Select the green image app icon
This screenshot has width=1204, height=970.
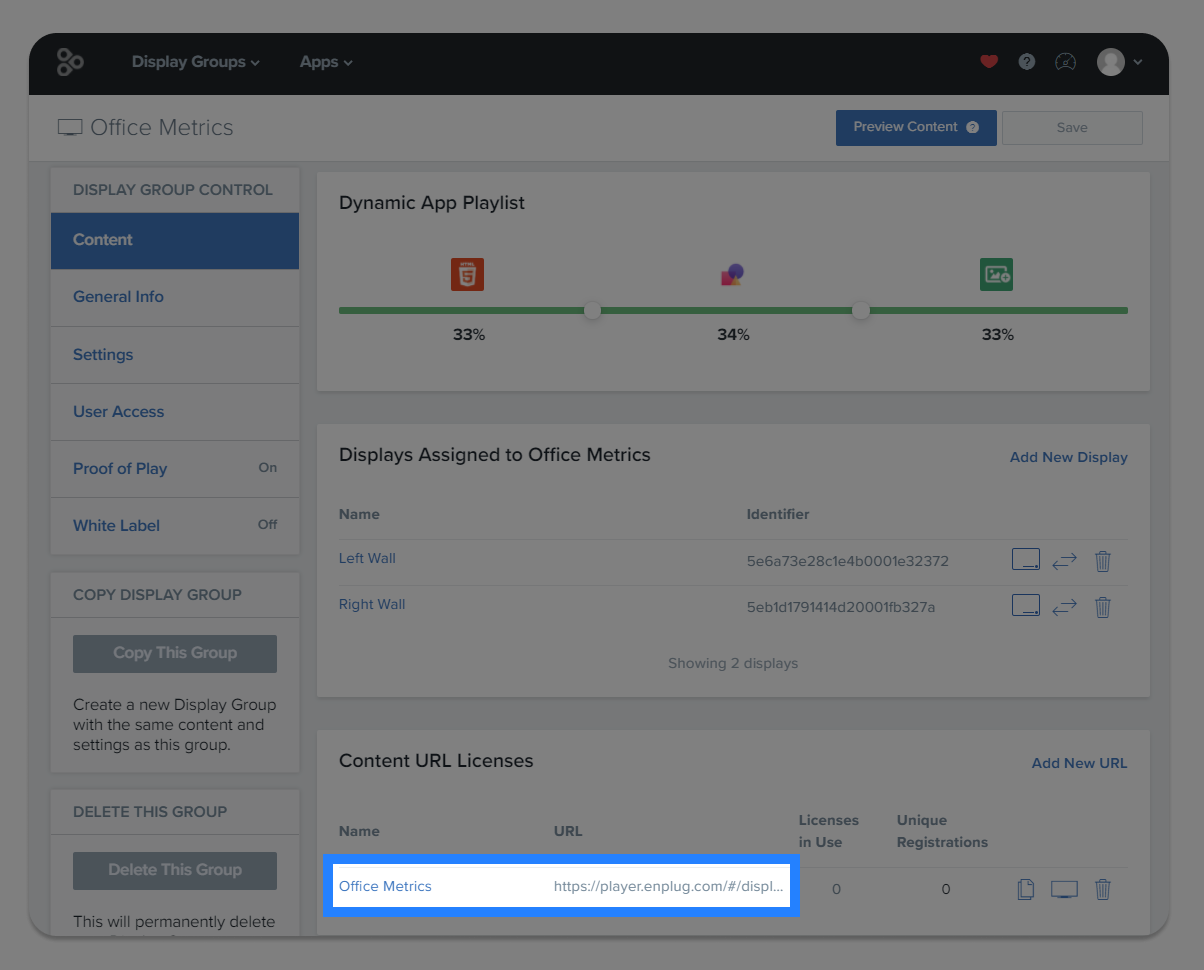[x=996, y=274]
